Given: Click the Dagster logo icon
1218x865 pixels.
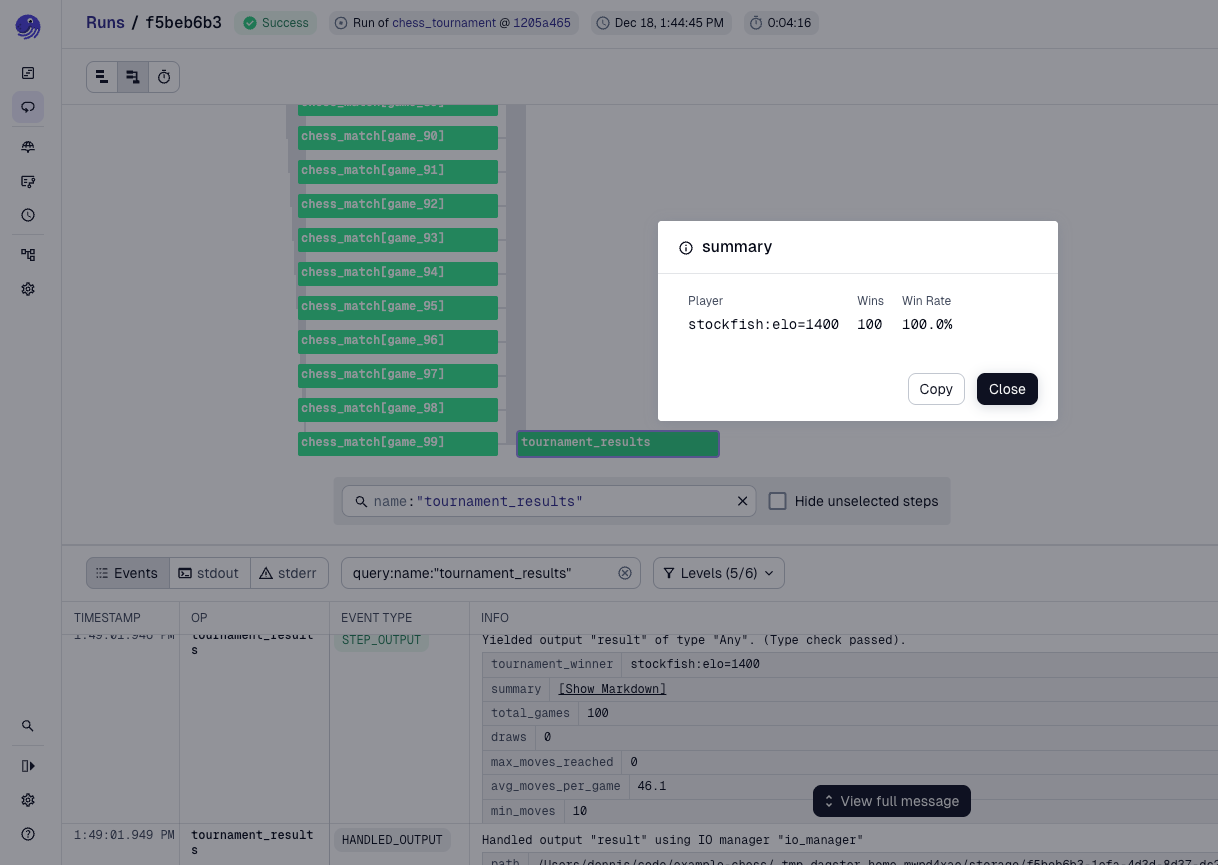Looking at the screenshot, I should point(28,27).
